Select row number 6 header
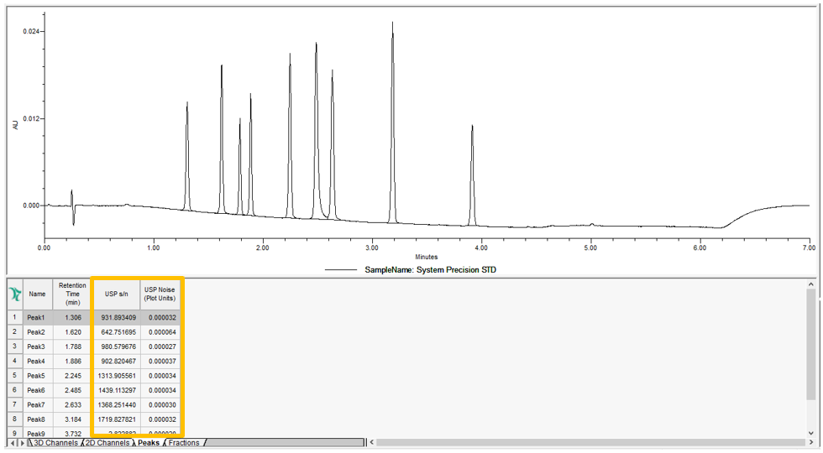 [x=15, y=390]
